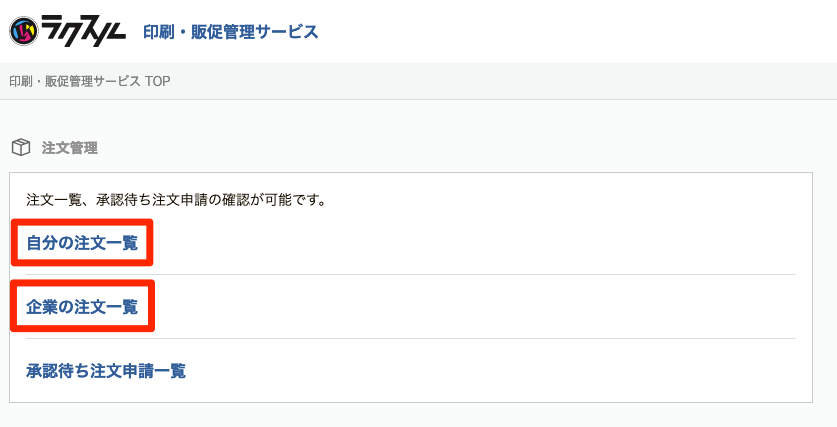
Task: Click the ラクスル wordmark logo
Action: tap(84, 31)
